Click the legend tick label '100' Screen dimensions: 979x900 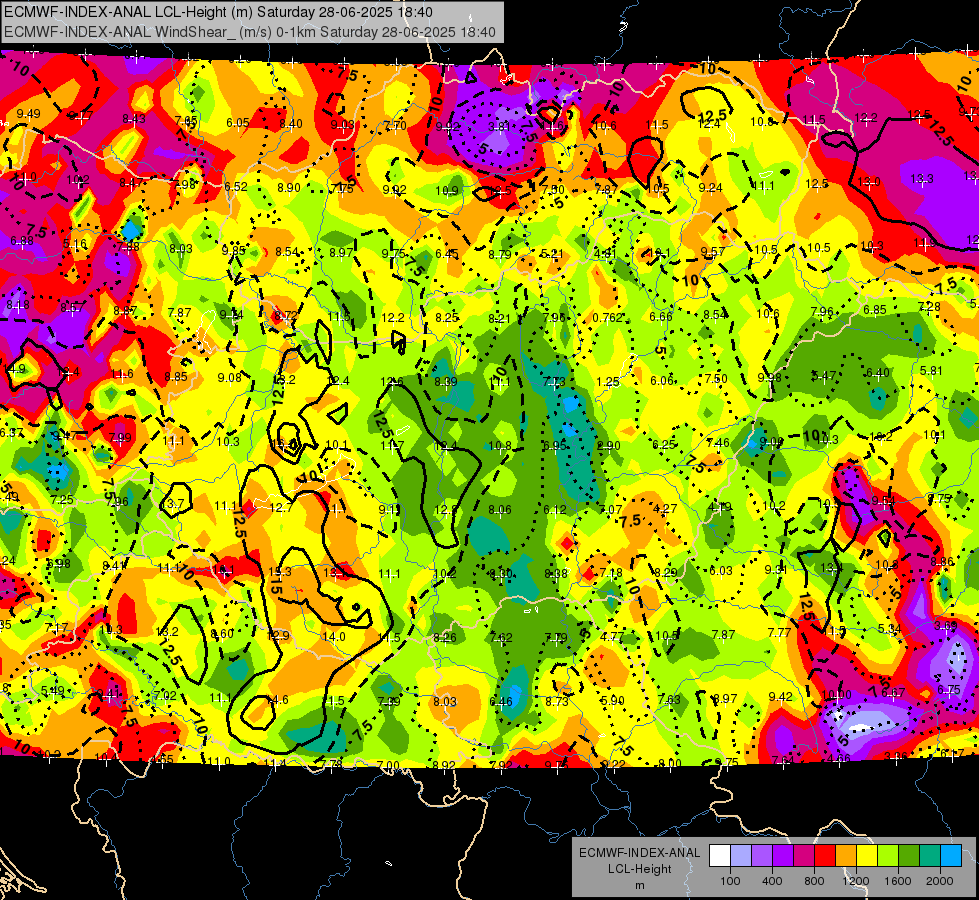coord(730,881)
